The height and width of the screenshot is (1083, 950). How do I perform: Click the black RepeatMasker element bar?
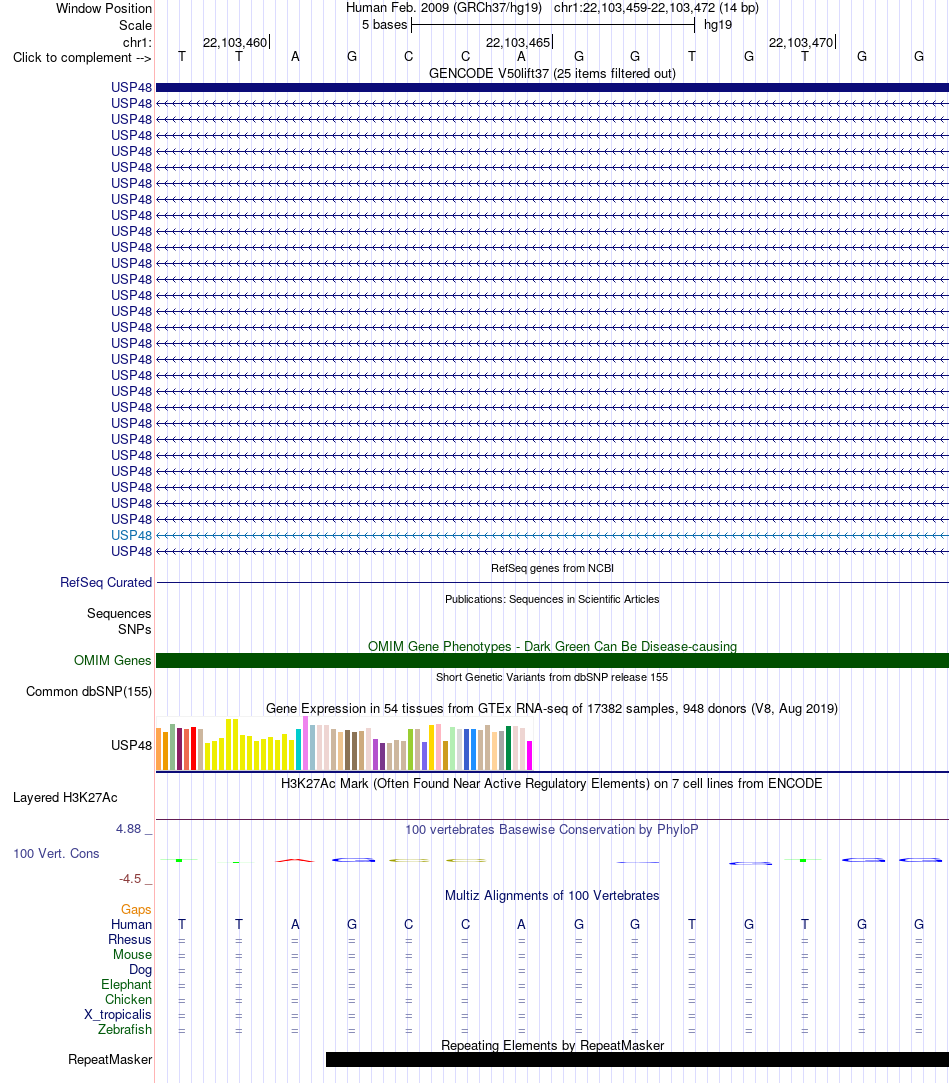pos(637,1060)
